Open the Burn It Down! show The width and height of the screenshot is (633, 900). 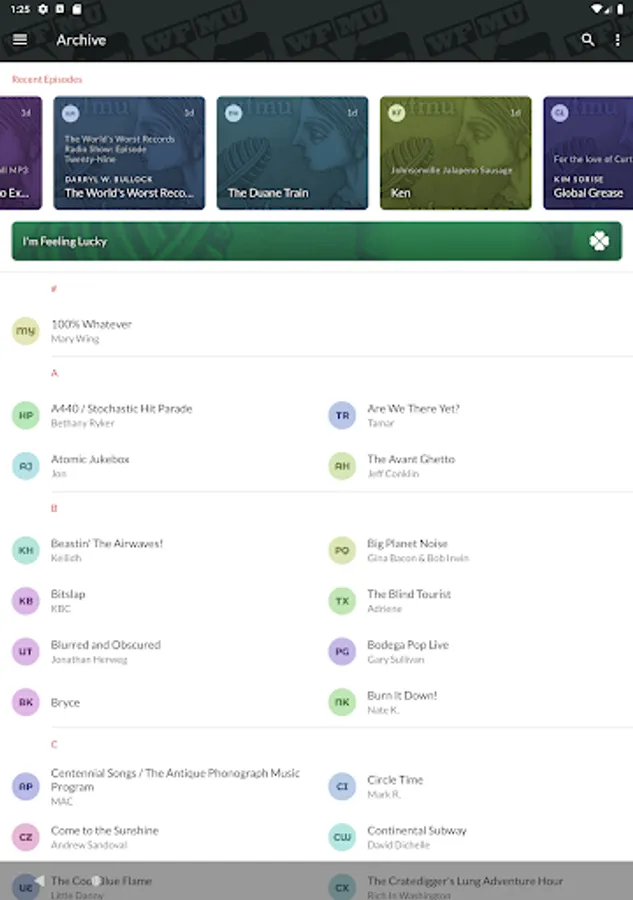(475, 702)
